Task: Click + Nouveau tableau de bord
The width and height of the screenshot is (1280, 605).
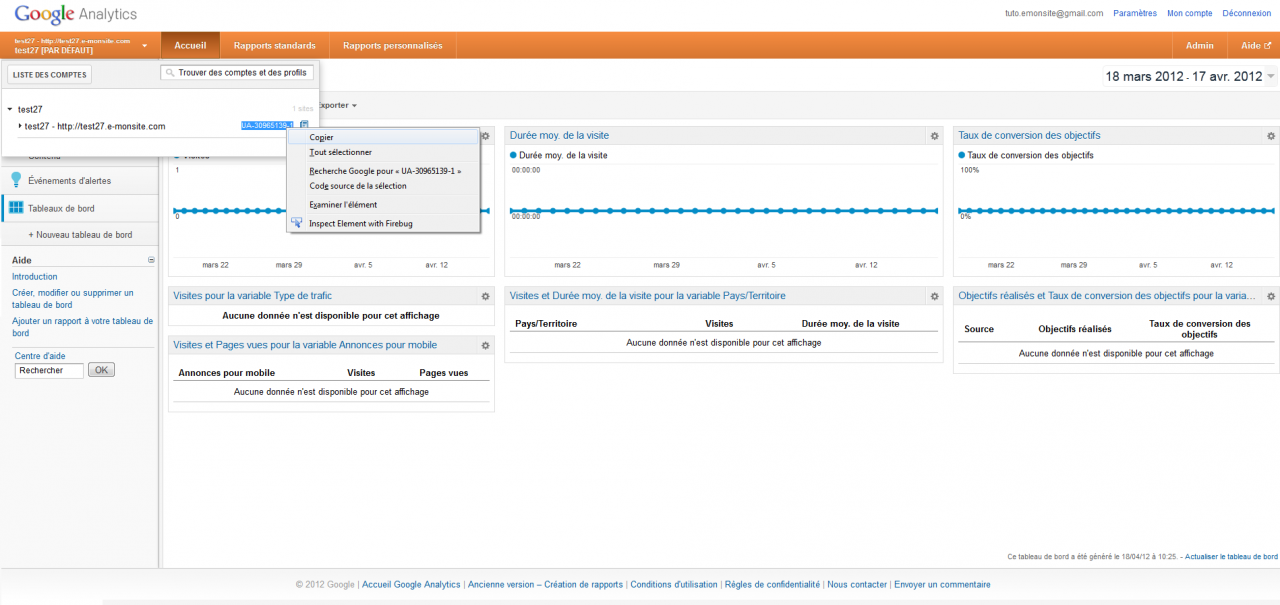Action: 80,235
